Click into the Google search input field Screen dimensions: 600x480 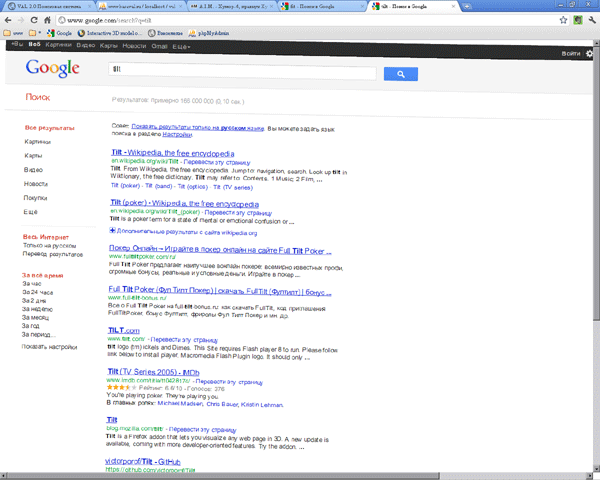point(242,70)
